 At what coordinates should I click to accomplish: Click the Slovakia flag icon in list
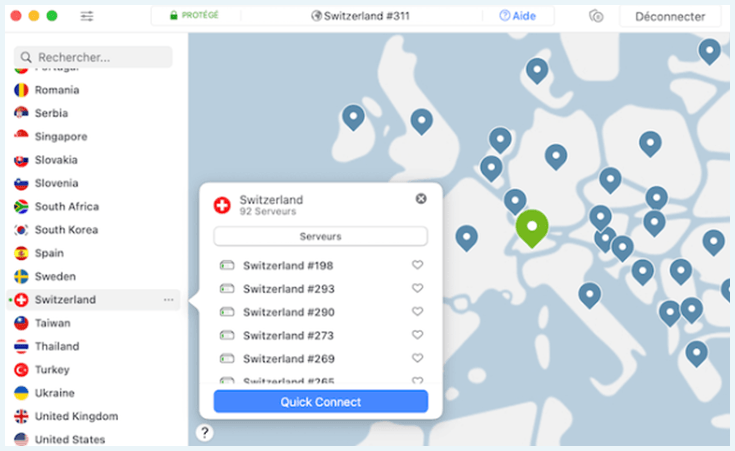click(x=21, y=161)
